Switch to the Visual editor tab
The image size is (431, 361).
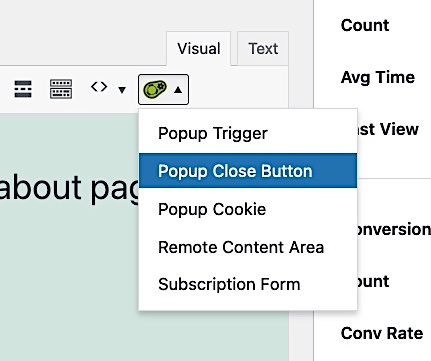(199, 49)
